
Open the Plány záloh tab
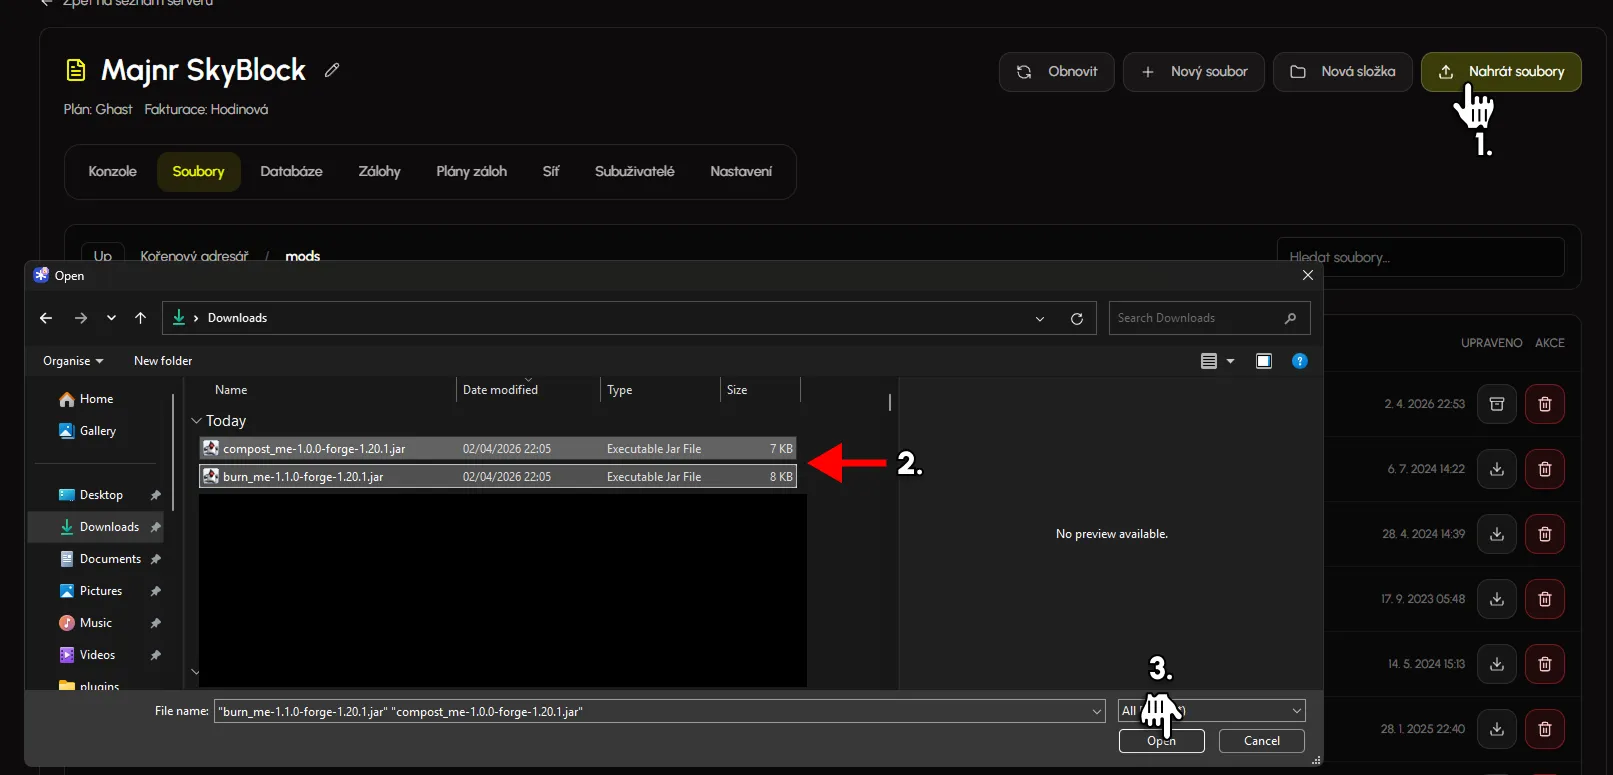471,172
